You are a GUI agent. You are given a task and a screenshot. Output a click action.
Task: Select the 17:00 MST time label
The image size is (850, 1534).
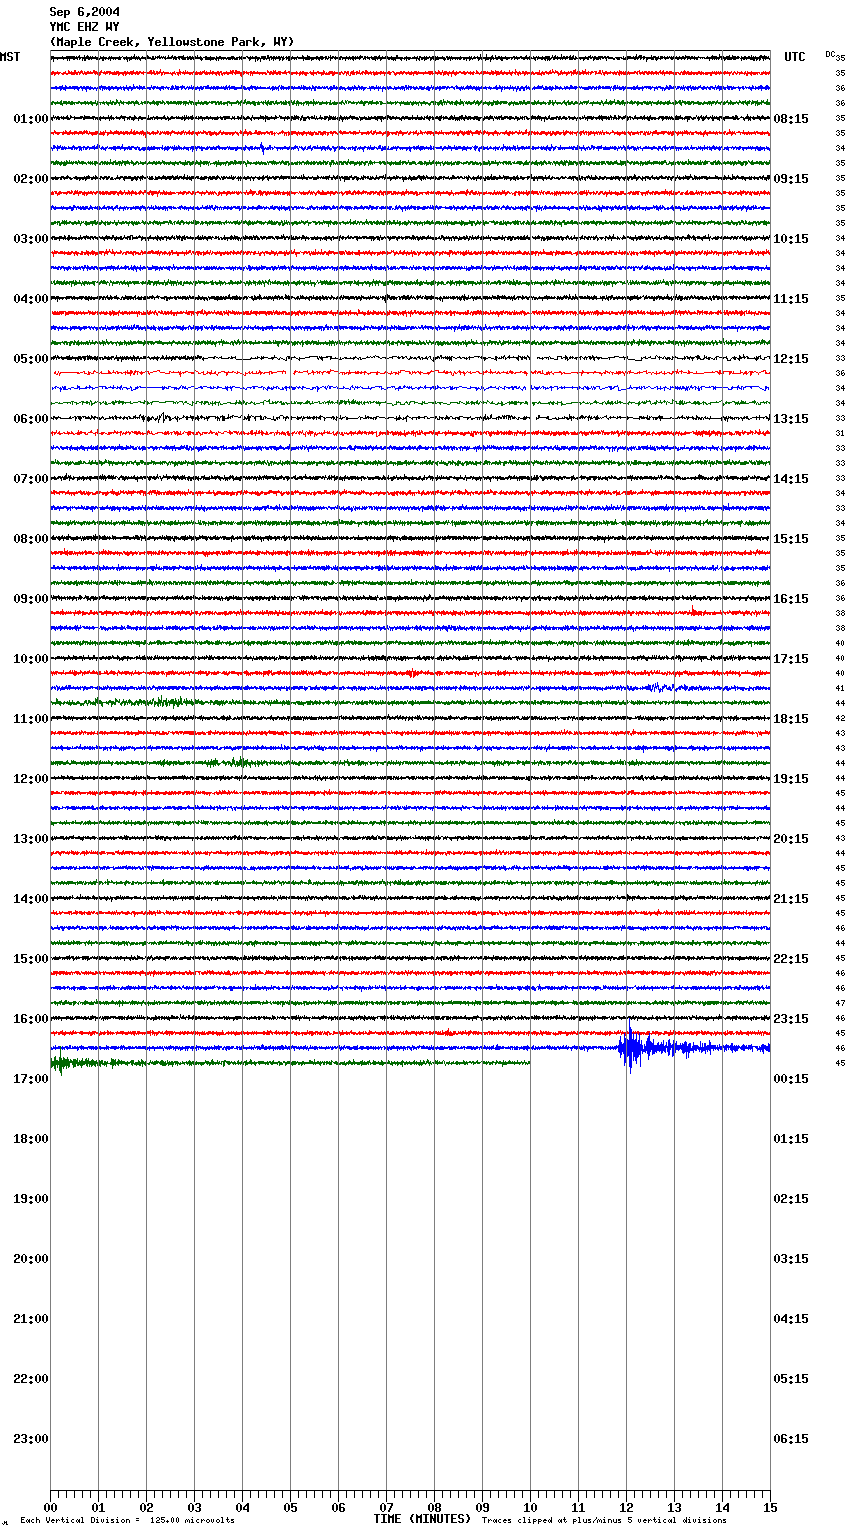click(31, 1079)
